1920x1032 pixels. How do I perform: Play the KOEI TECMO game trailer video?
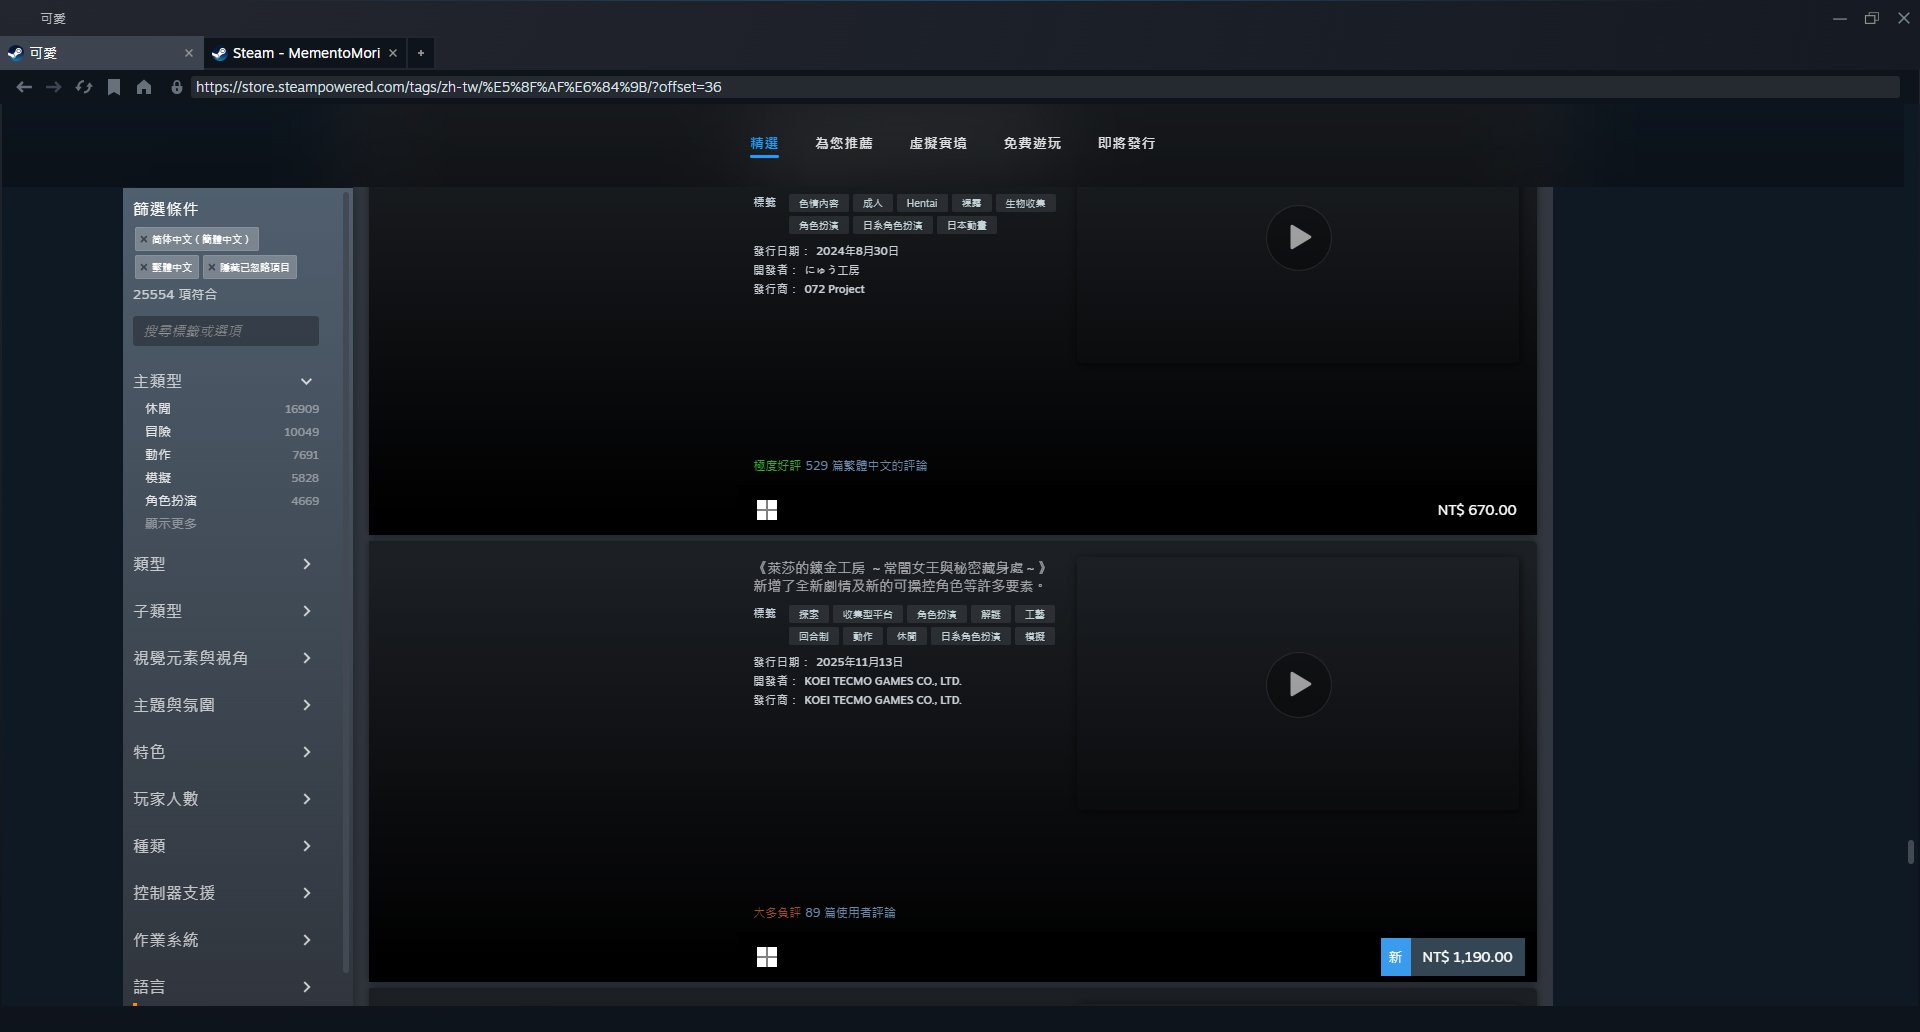1298,685
